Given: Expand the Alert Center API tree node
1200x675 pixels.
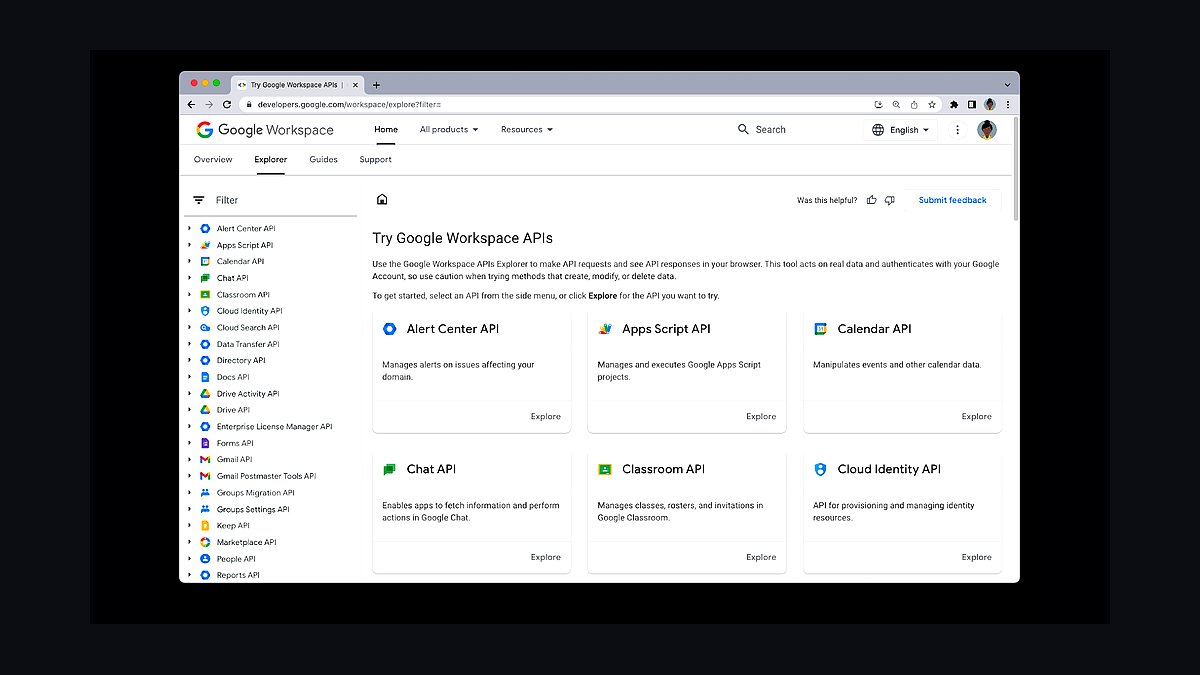Looking at the screenshot, I should pyautogui.click(x=189, y=229).
